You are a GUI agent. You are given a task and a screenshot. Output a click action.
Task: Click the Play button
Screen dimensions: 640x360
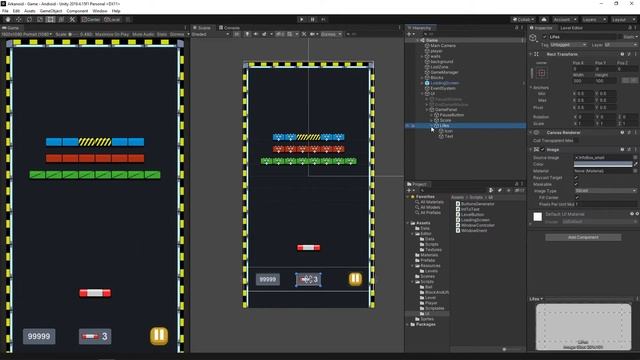tap(302, 19)
